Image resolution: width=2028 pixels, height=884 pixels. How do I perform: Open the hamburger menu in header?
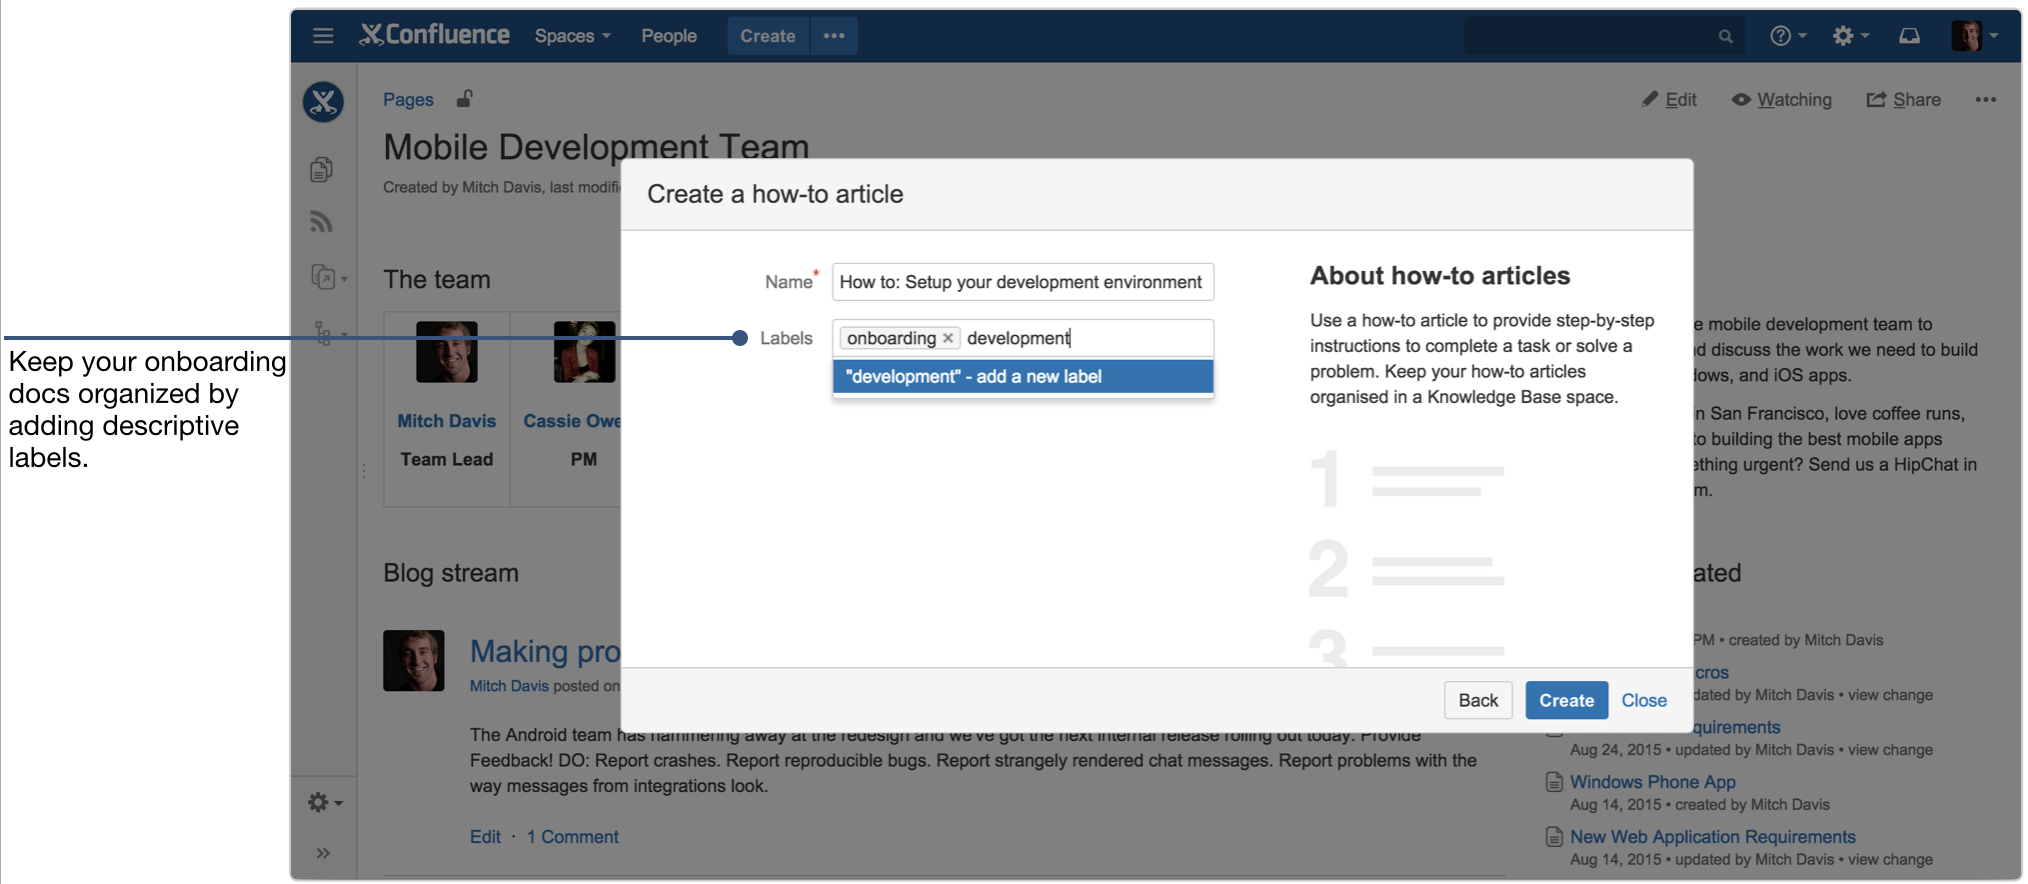tap(323, 36)
